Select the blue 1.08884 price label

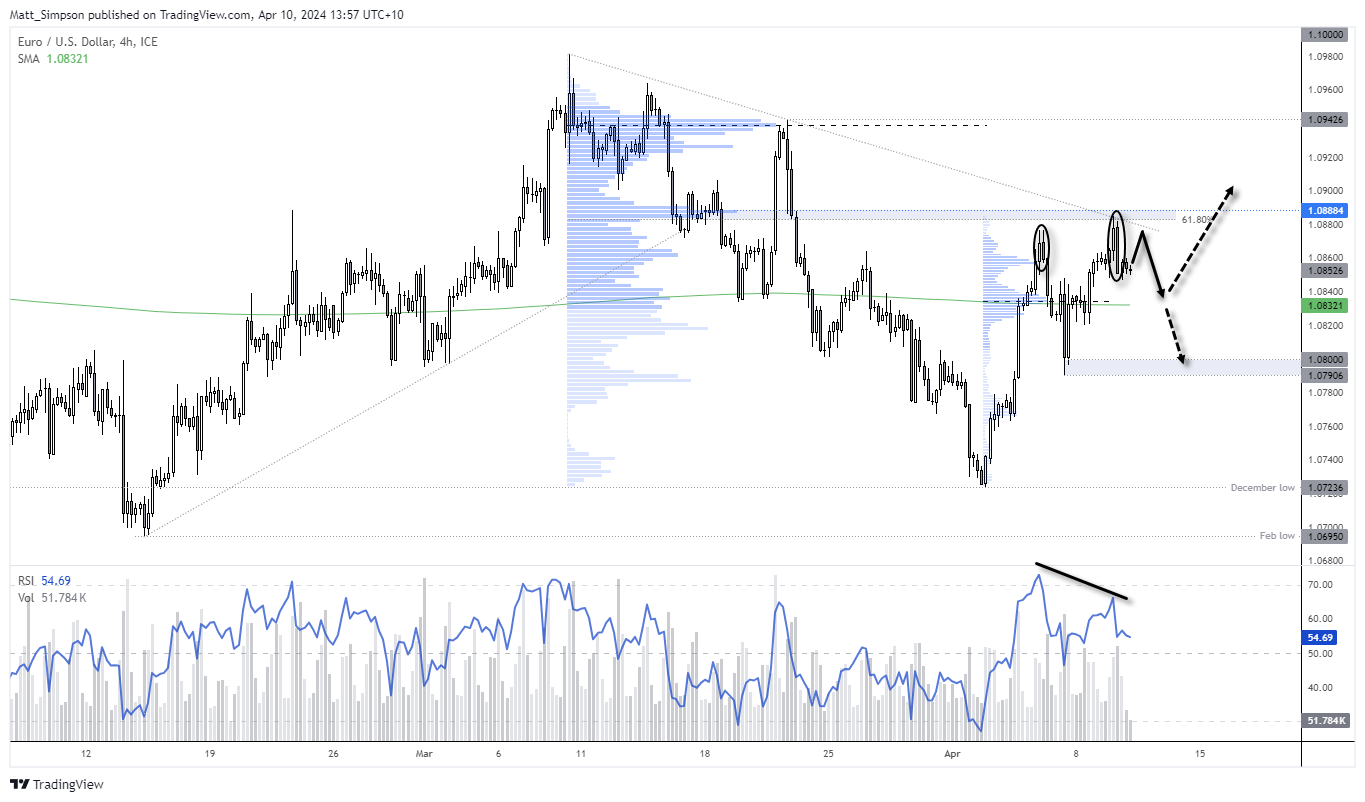click(1327, 211)
